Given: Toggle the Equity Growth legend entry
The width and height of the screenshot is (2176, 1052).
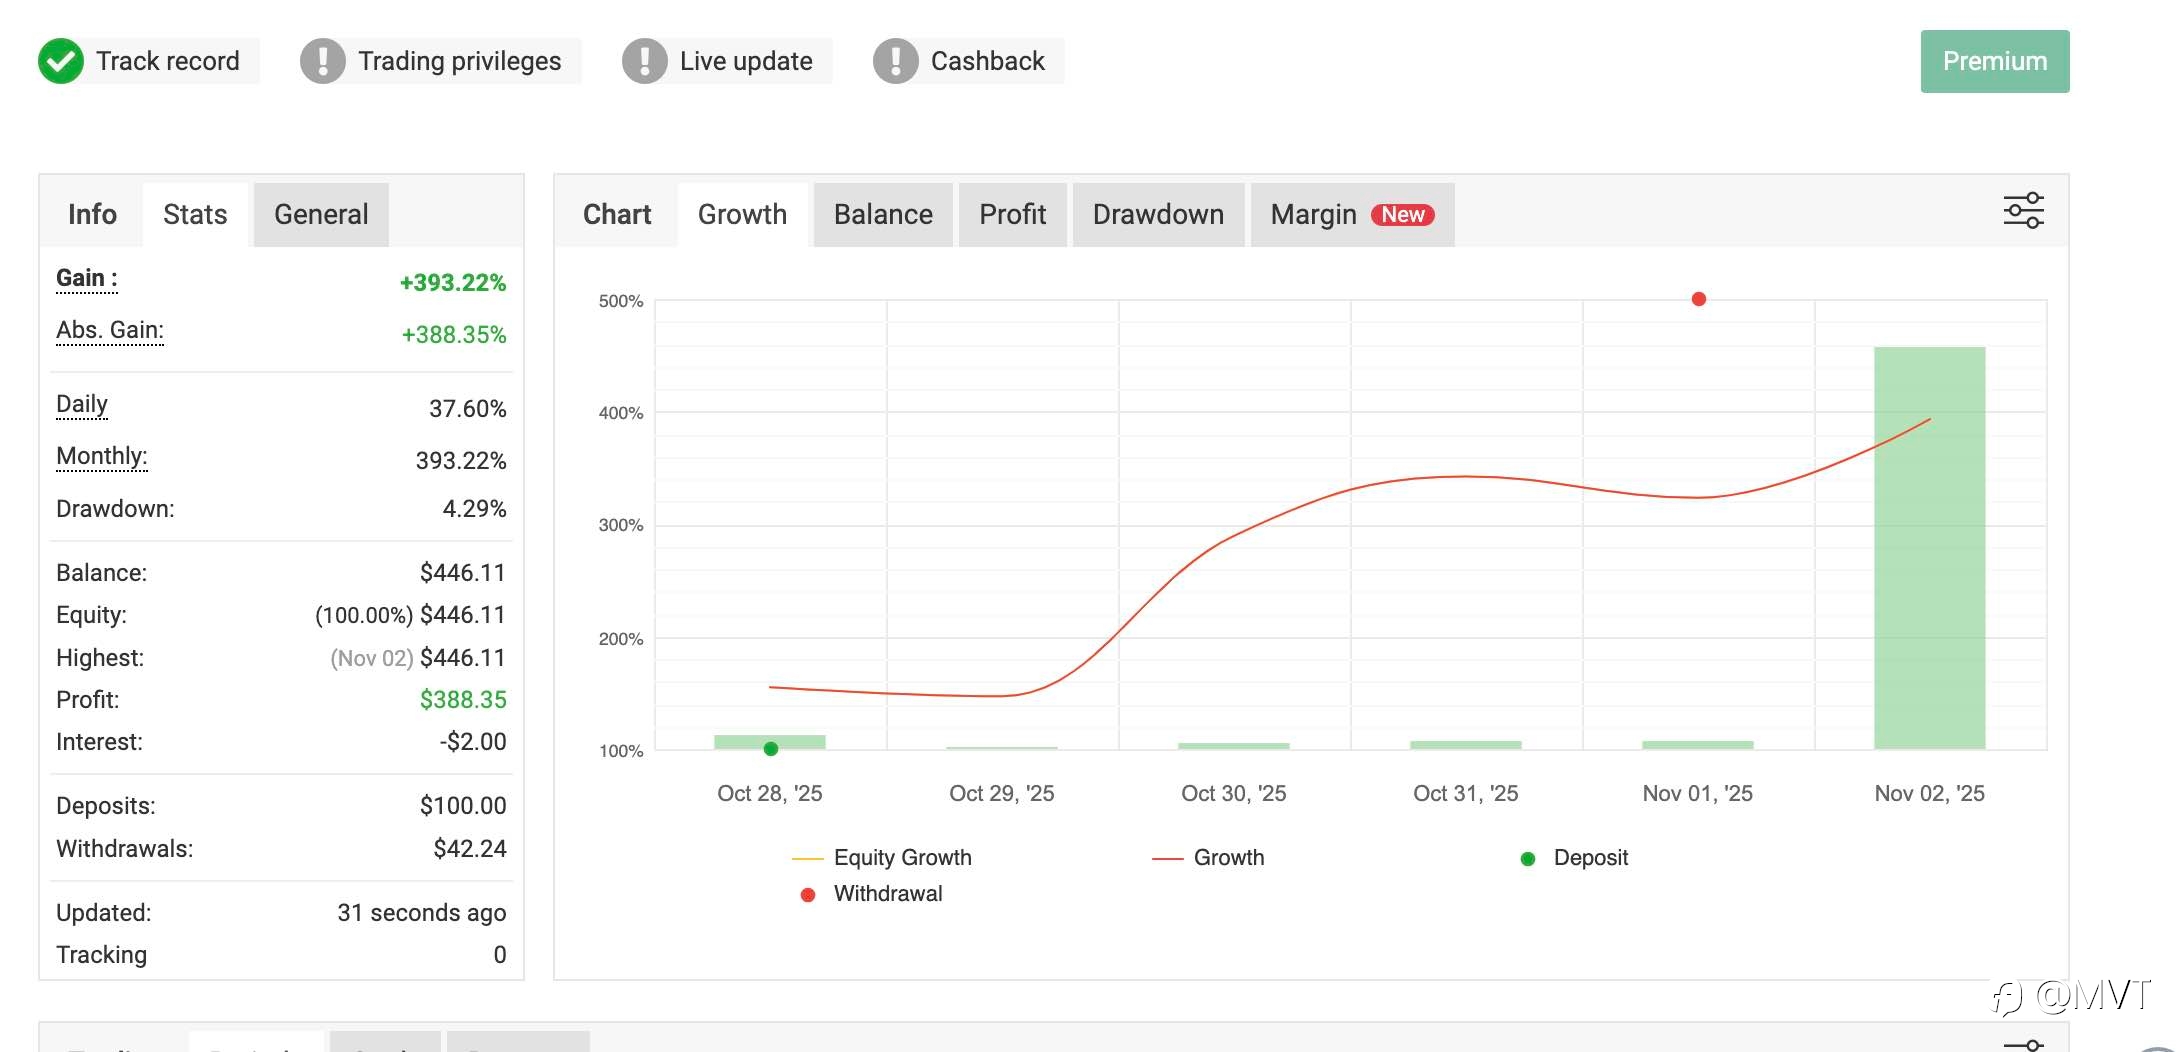Looking at the screenshot, I should pos(882,858).
